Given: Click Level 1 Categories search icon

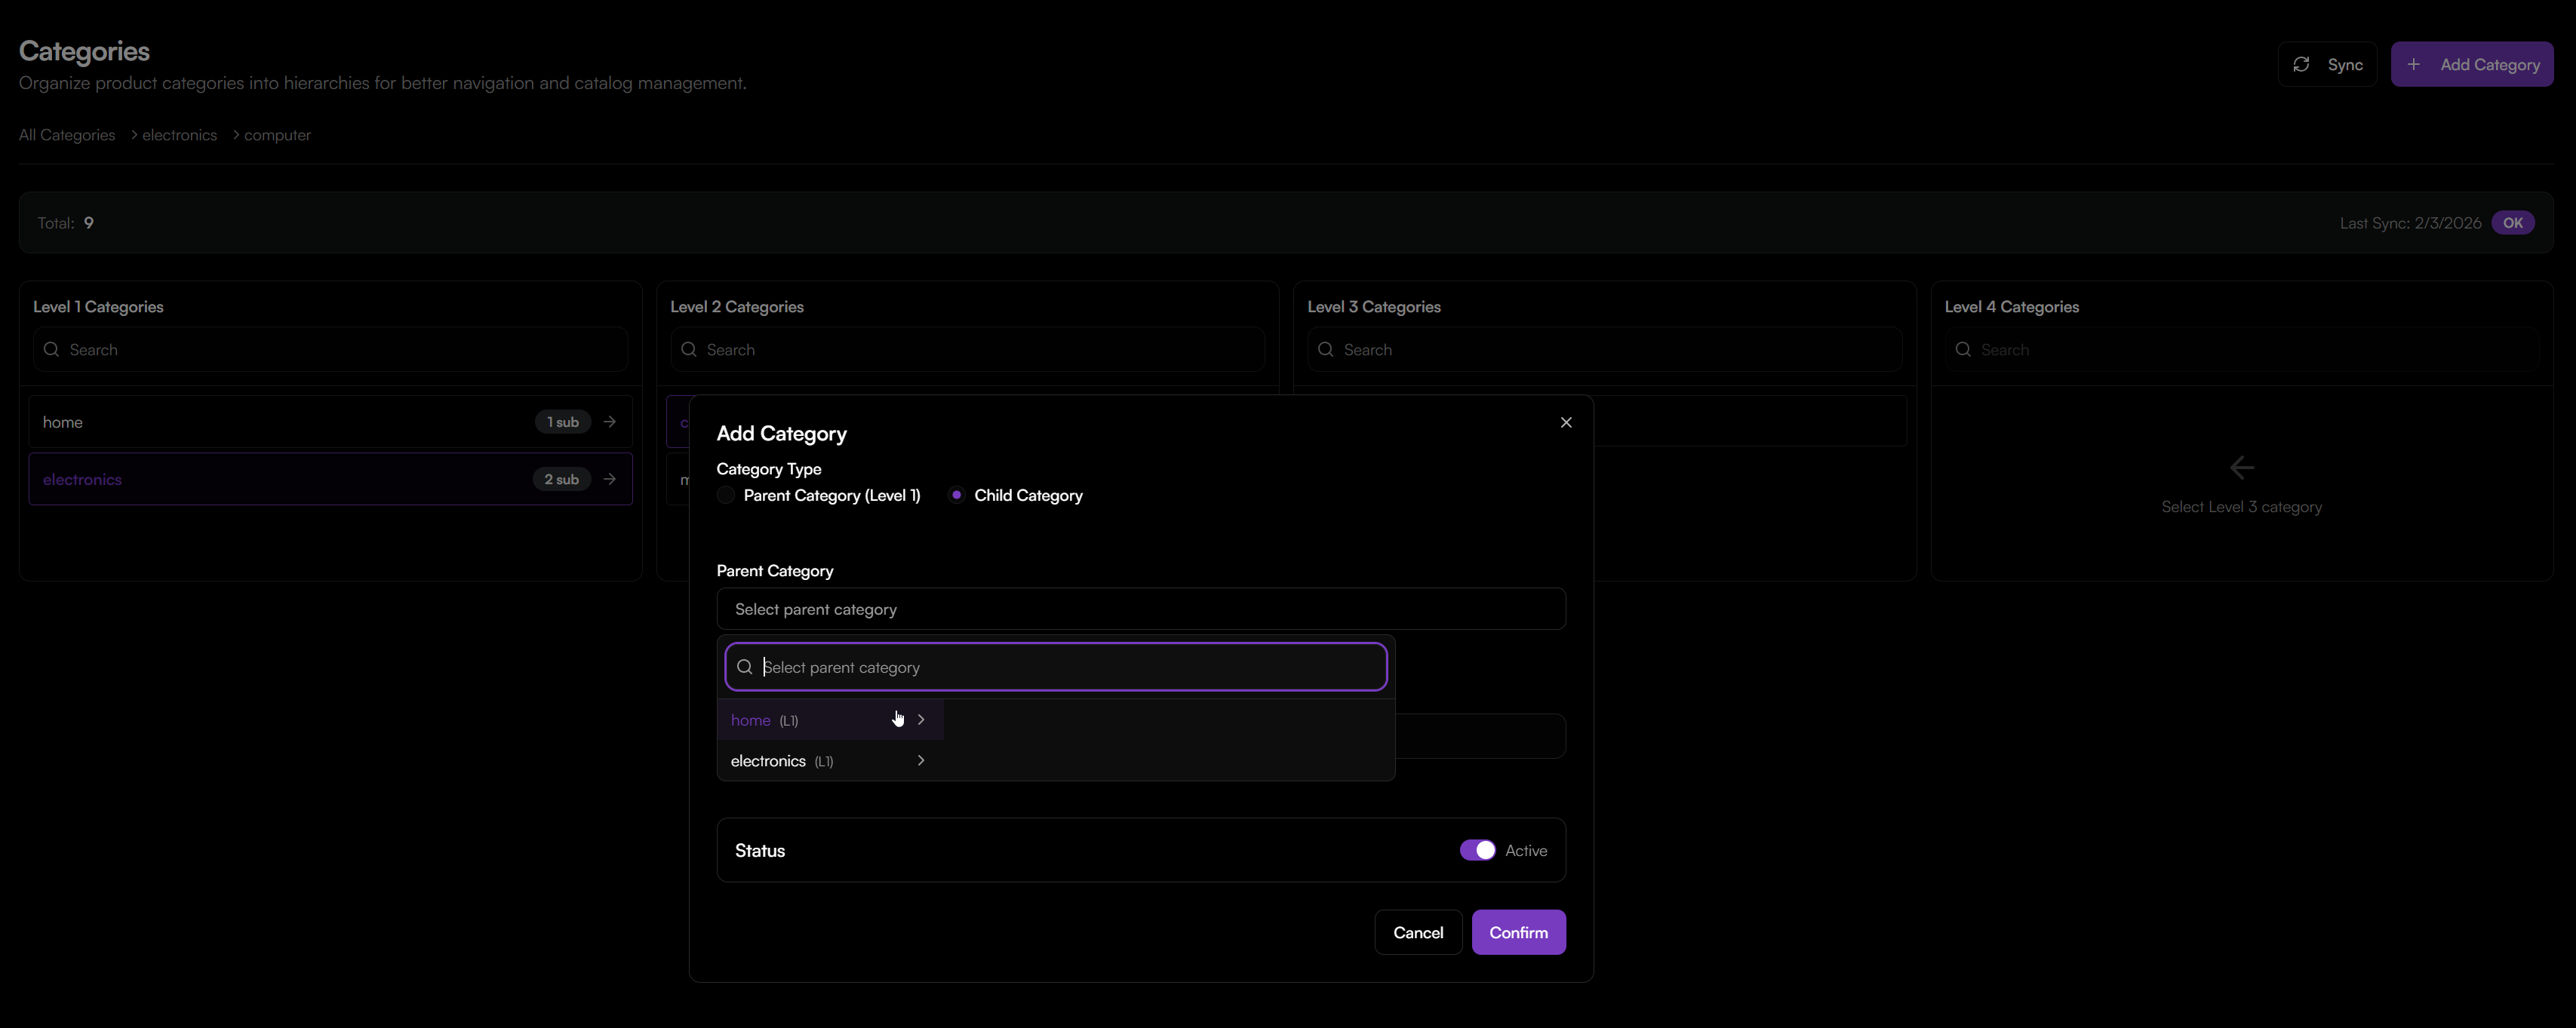Looking at the screenshot, I should coord(52,349).
